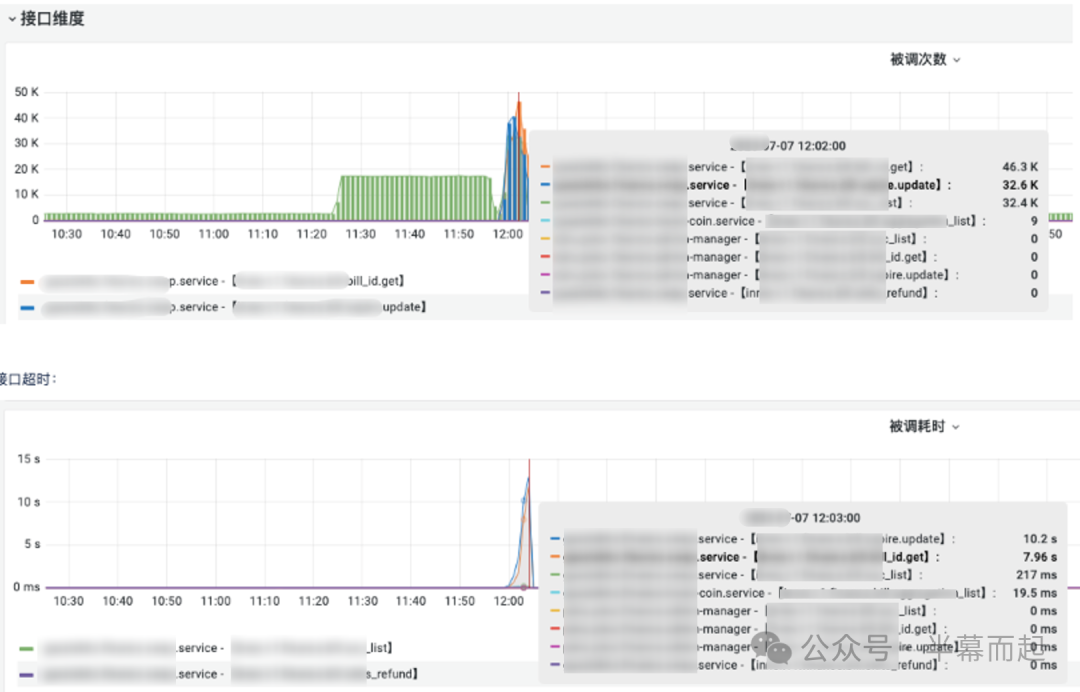The image size is (1080, 692).
Task: Toggle the orange bill_id.get legend series
Action: point(222,281)
